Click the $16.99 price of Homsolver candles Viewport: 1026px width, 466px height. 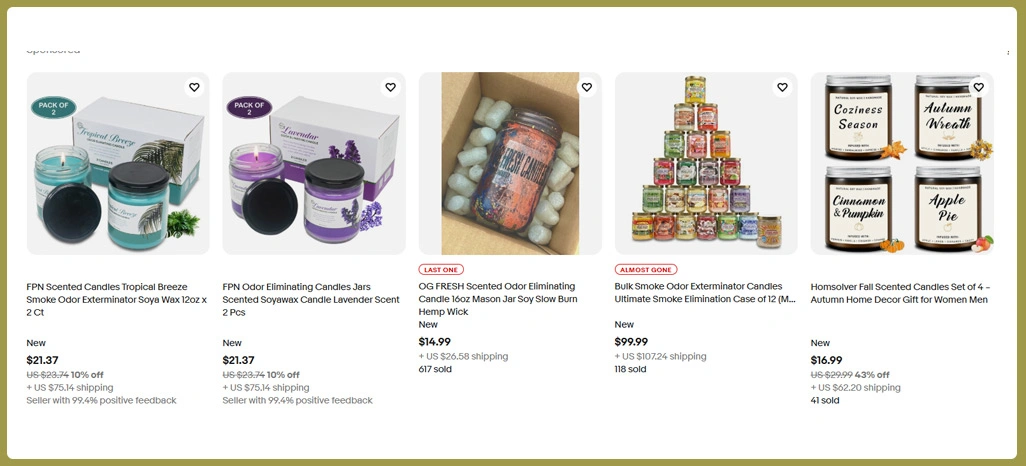tap(826, 360)
